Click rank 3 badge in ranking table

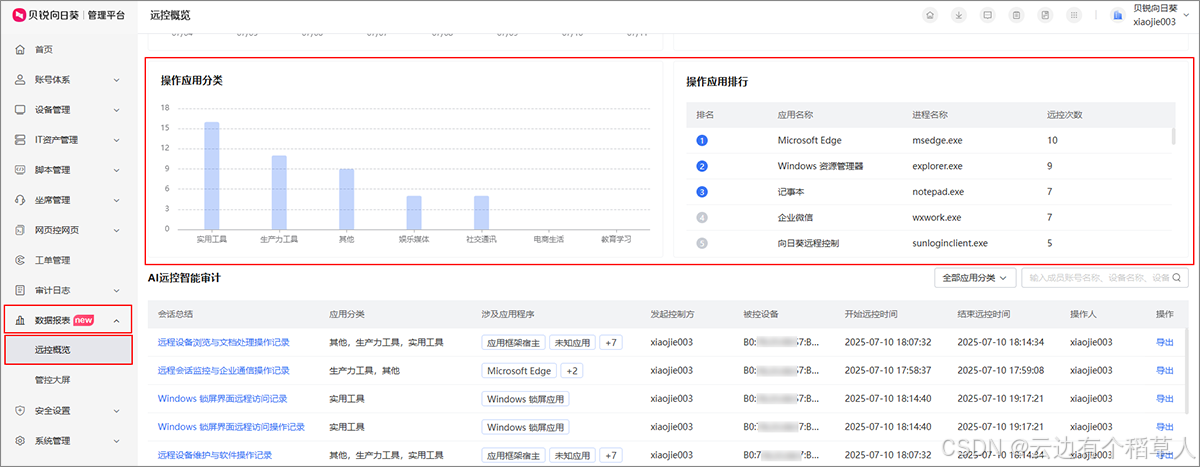[x=702, y=191]
